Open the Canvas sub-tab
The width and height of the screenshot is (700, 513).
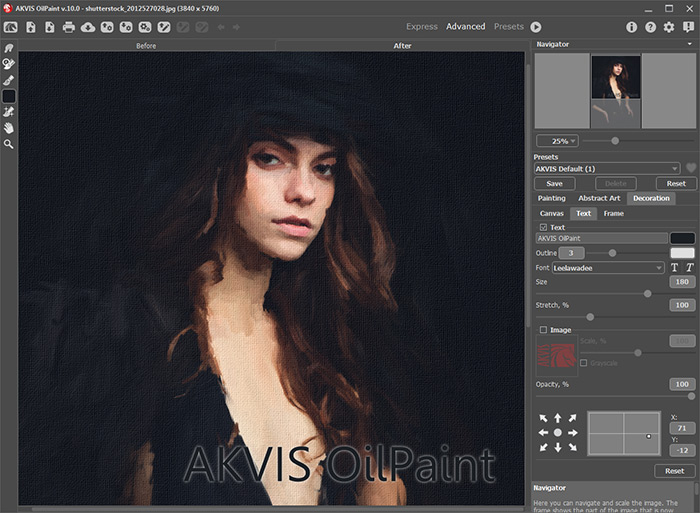(x=552, y=213)
